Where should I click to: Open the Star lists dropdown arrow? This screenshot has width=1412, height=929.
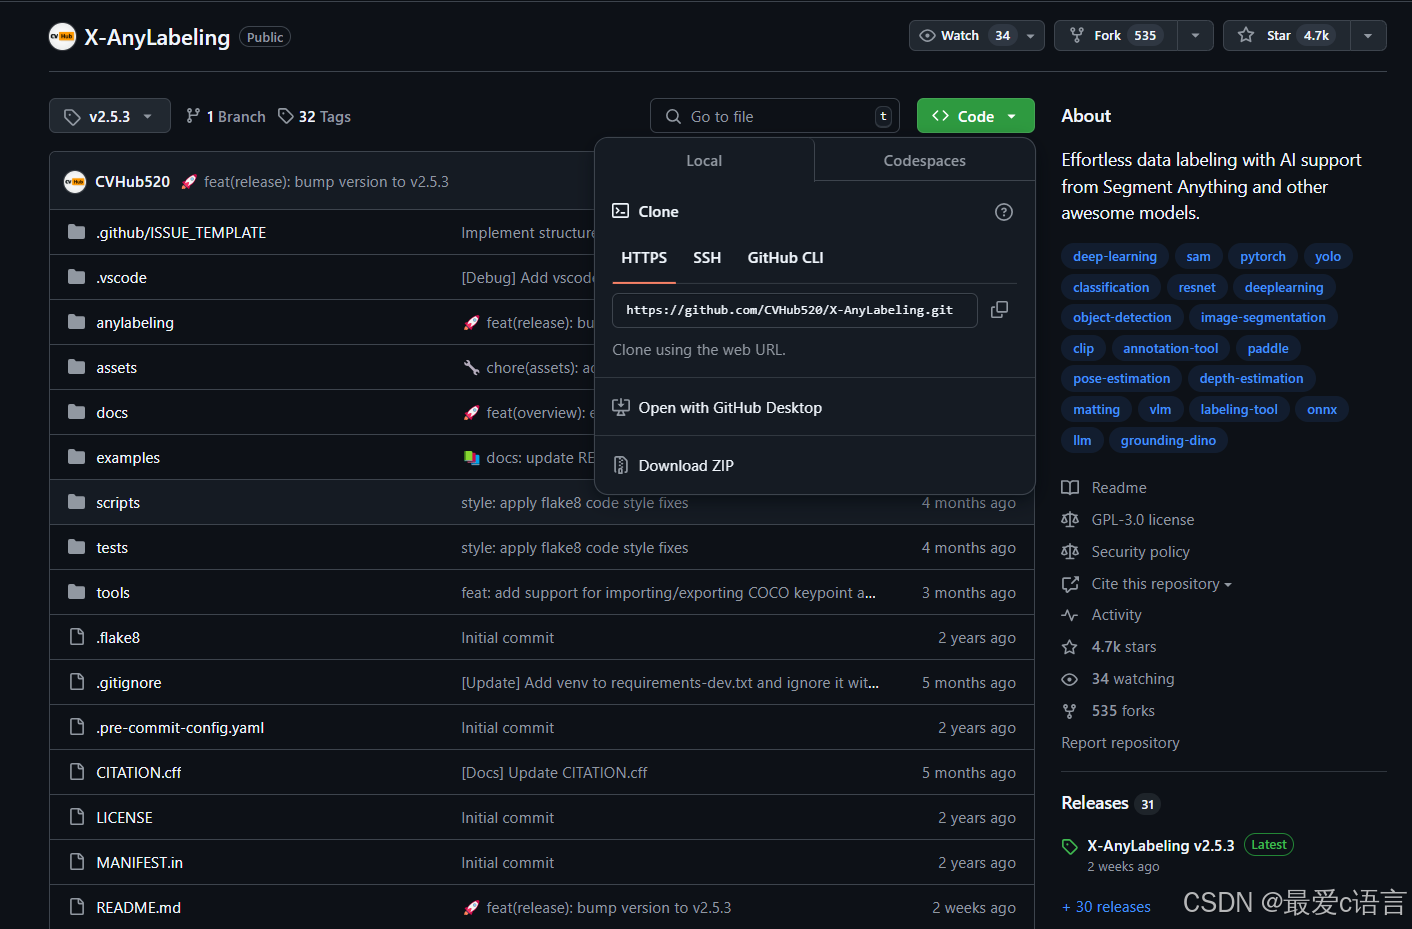1368,35
